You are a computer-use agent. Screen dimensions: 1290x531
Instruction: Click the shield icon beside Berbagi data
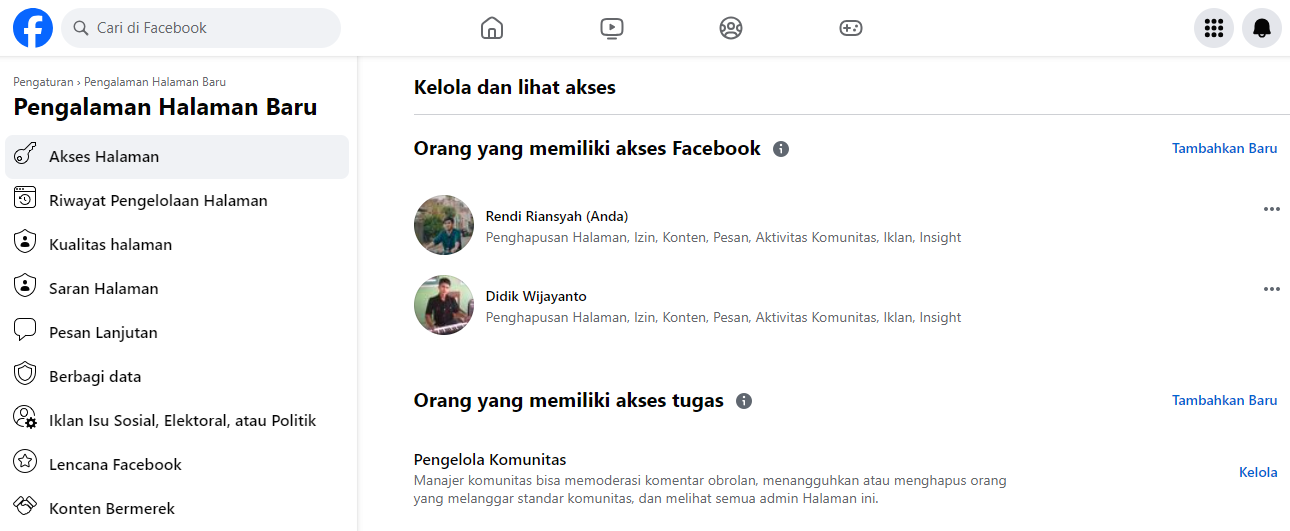[25, 375]
